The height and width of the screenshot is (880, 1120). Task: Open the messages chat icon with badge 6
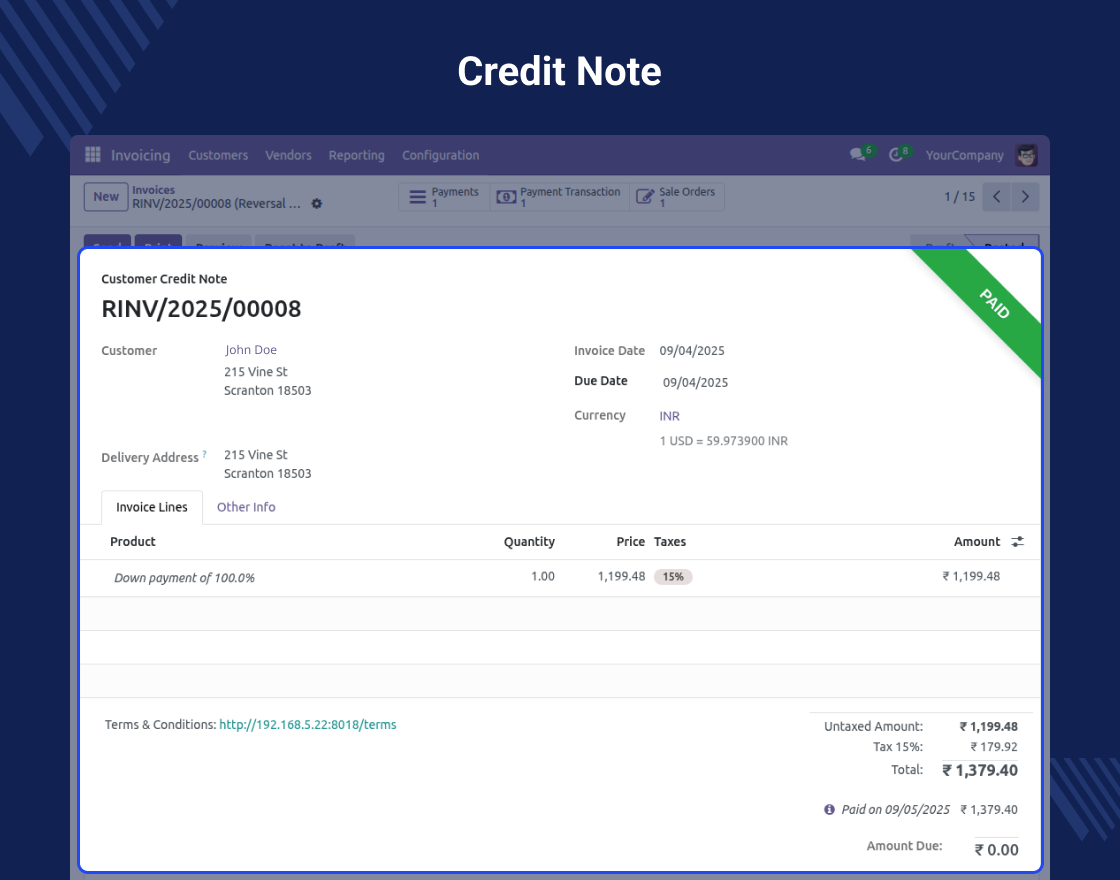pos(857,154)
